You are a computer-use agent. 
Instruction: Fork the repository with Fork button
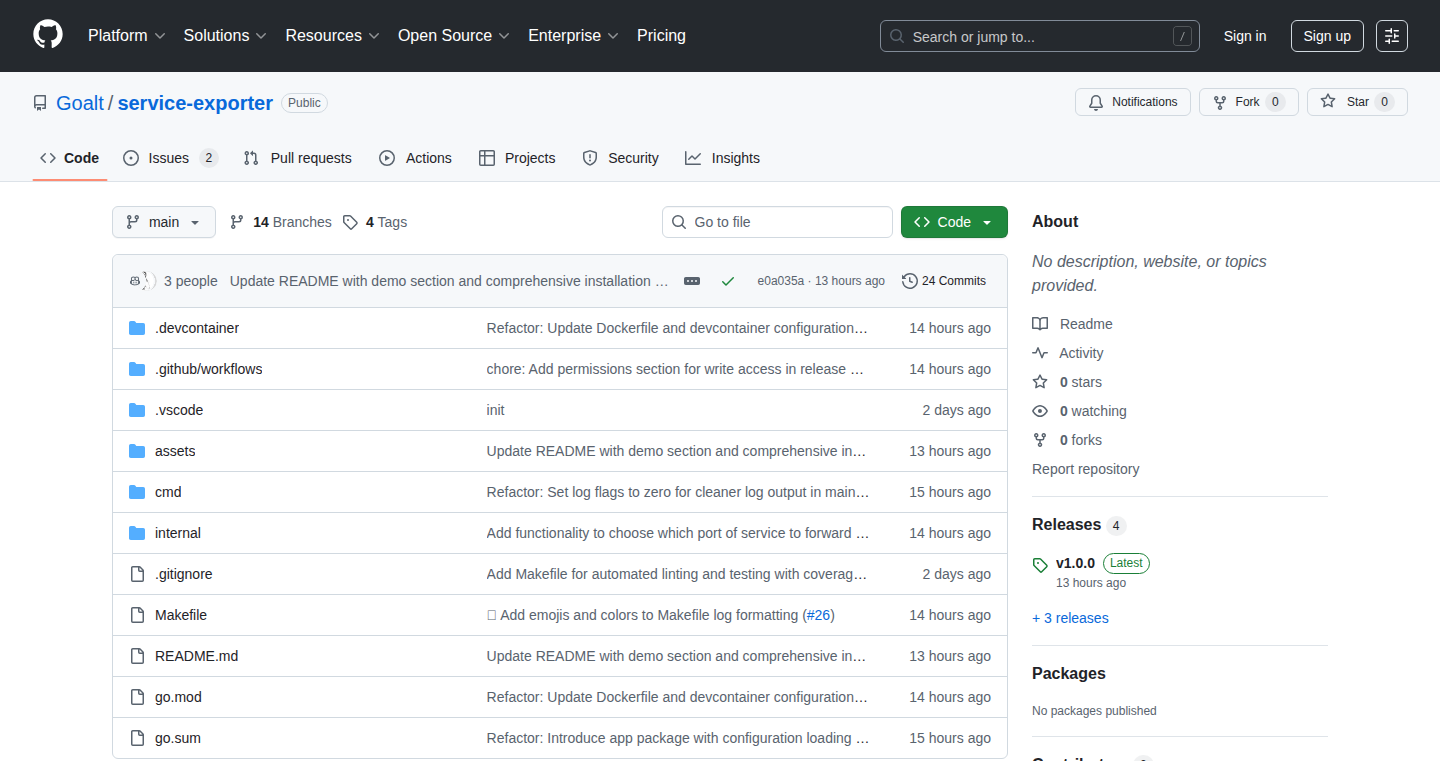pyautogui.click(x=1248, y=102)
